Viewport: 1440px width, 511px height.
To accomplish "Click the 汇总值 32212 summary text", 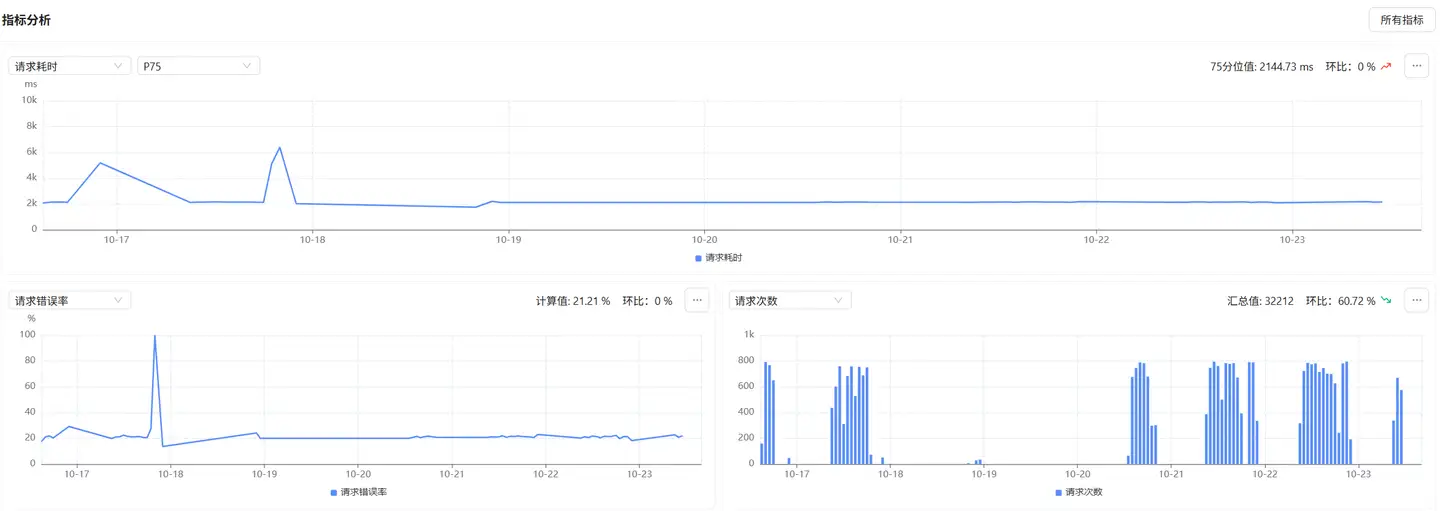I will [x=1260, y=301].
